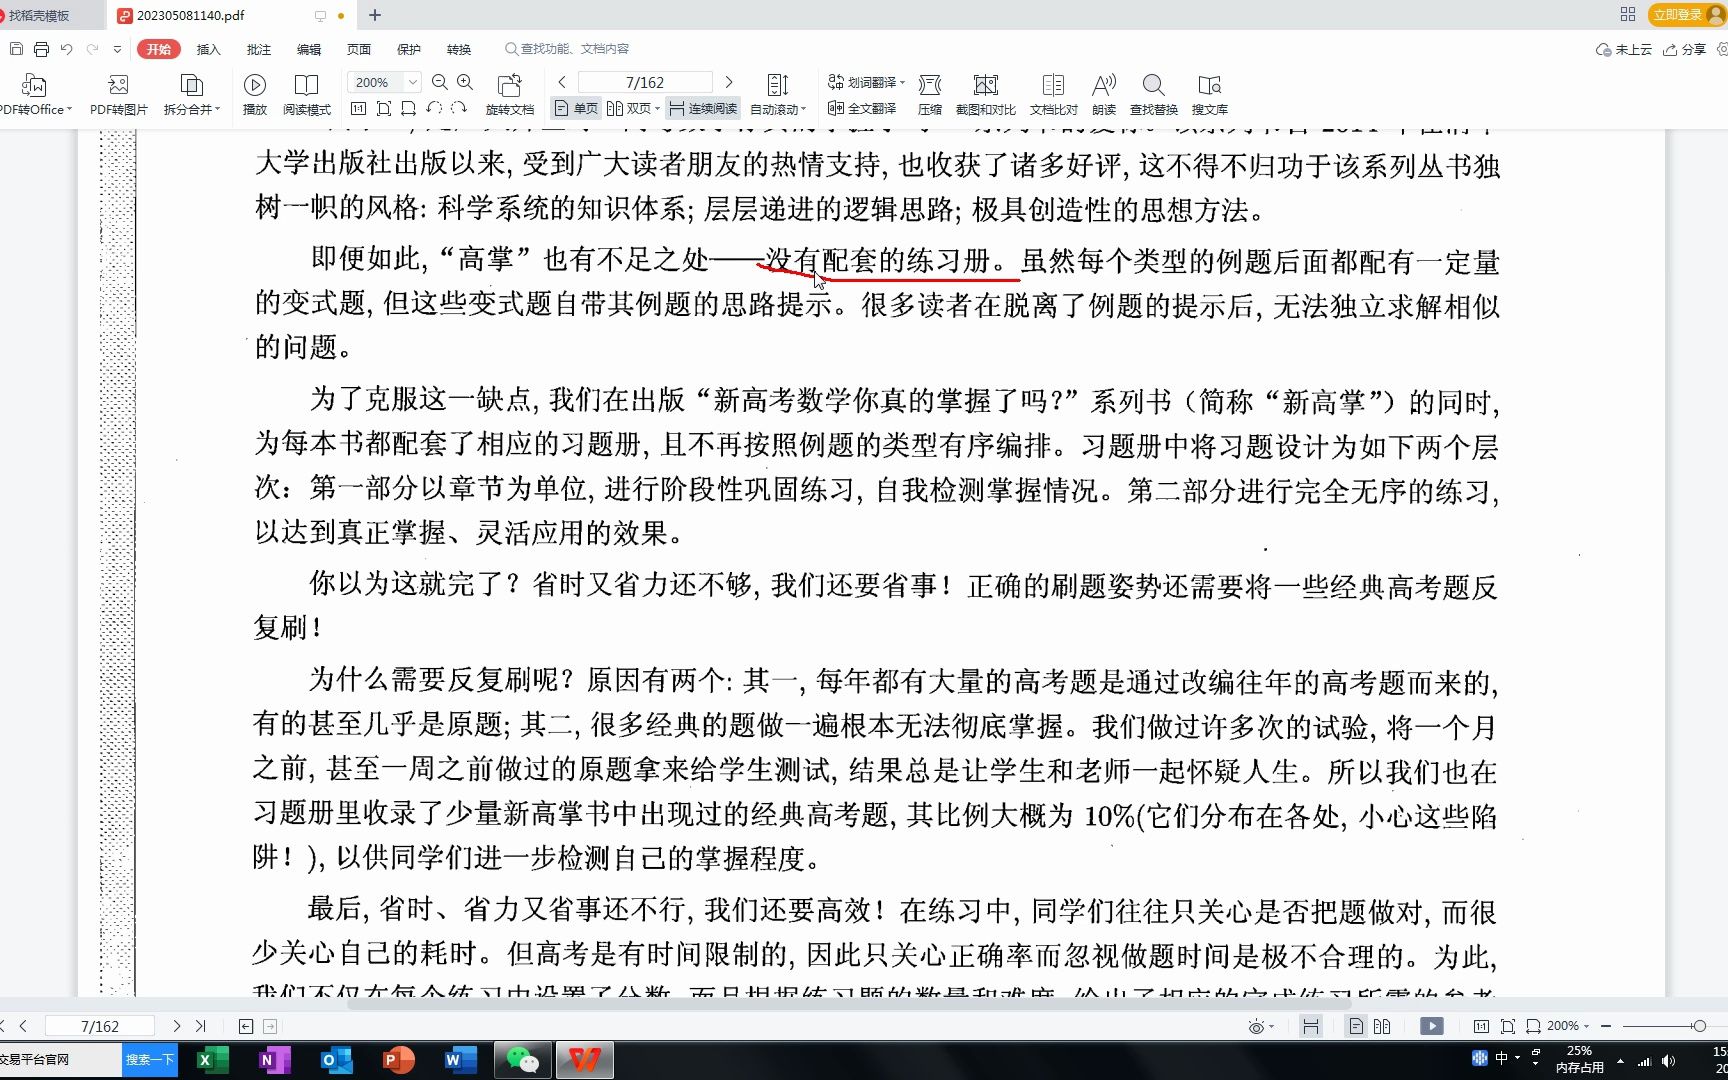The image size is (1728, 1080).
Task: Toggle single page icon in status bar
Action: (1356, 1026)
